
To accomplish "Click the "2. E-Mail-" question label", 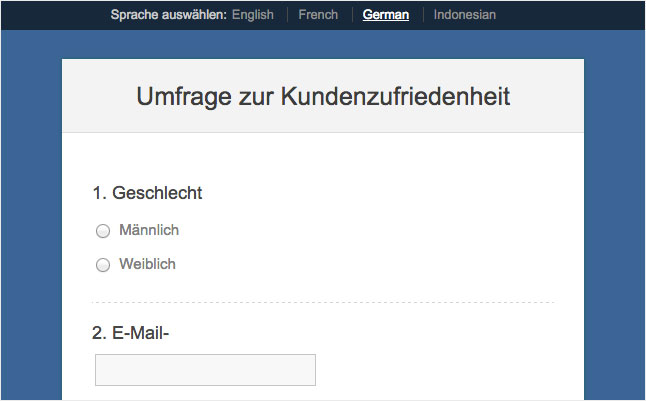I will 131,333.
